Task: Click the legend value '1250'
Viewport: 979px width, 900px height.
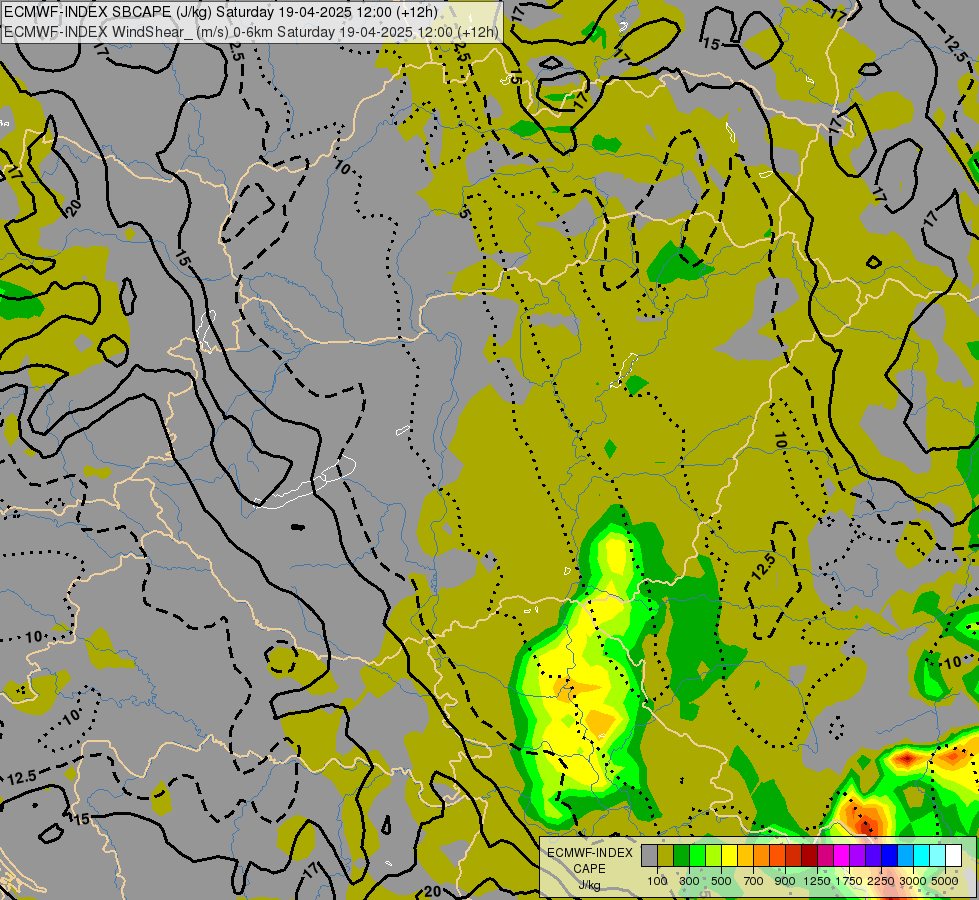Action: coord(817,881)
